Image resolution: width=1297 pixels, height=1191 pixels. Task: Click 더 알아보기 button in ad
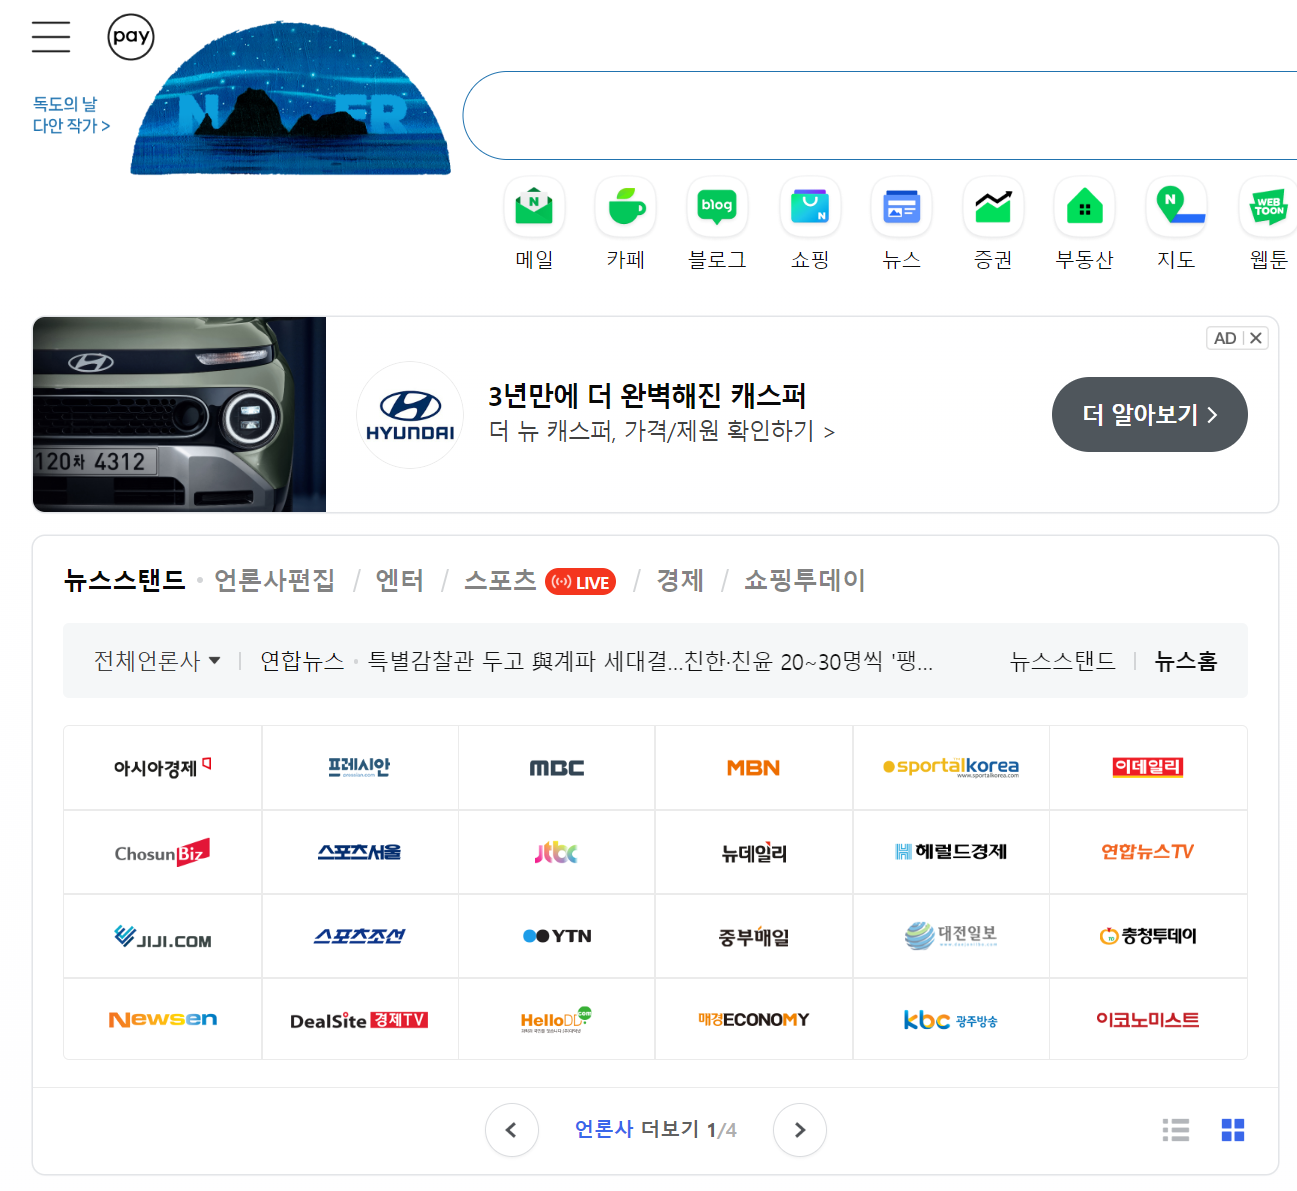(1150, 414)
